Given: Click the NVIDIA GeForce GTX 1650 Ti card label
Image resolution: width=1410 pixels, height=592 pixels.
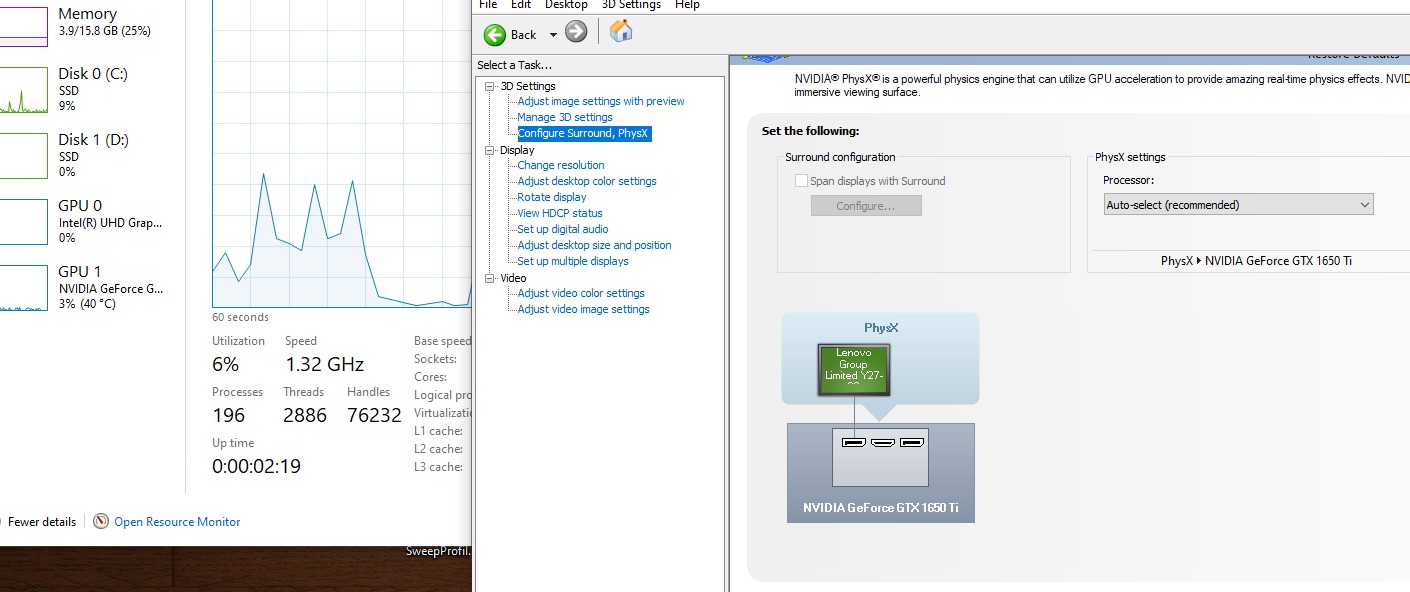Looking at the screenshot, I should pos(881,508).
